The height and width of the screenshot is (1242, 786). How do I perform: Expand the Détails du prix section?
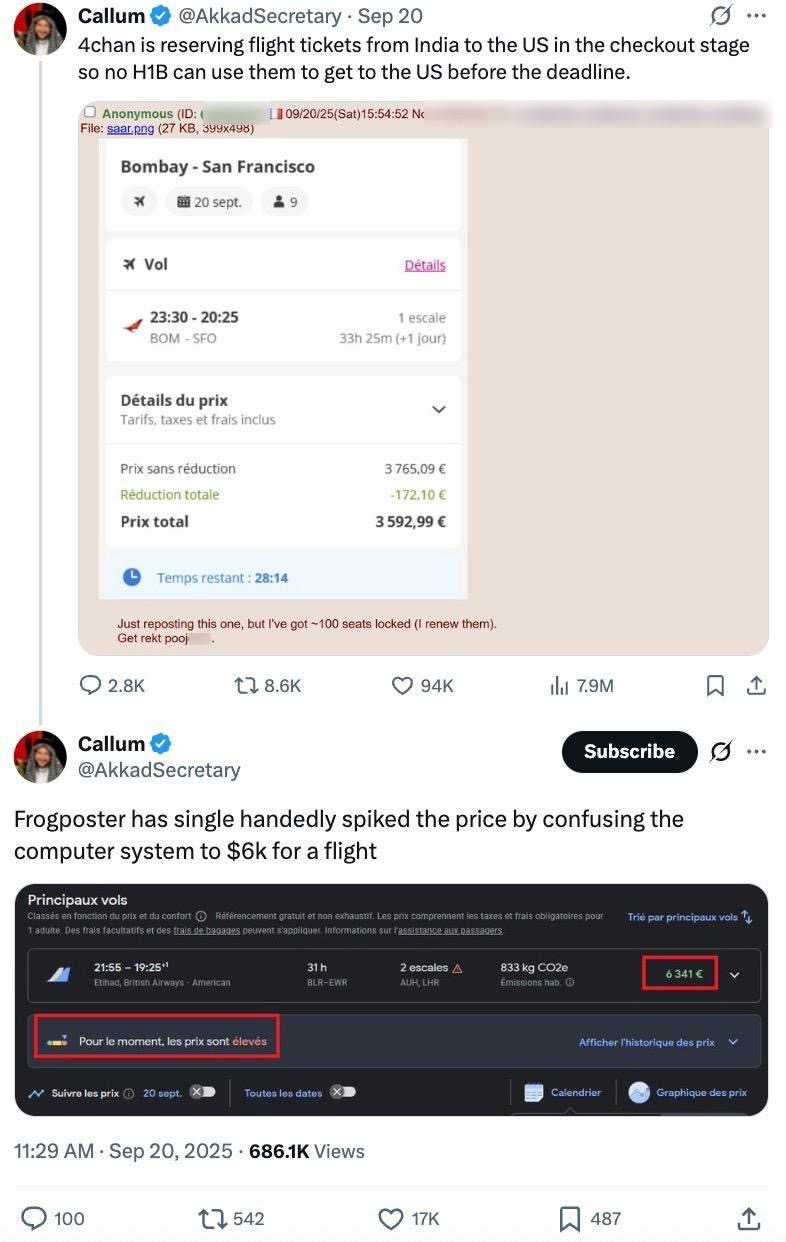pyautogui.click(x=438, y=409)
